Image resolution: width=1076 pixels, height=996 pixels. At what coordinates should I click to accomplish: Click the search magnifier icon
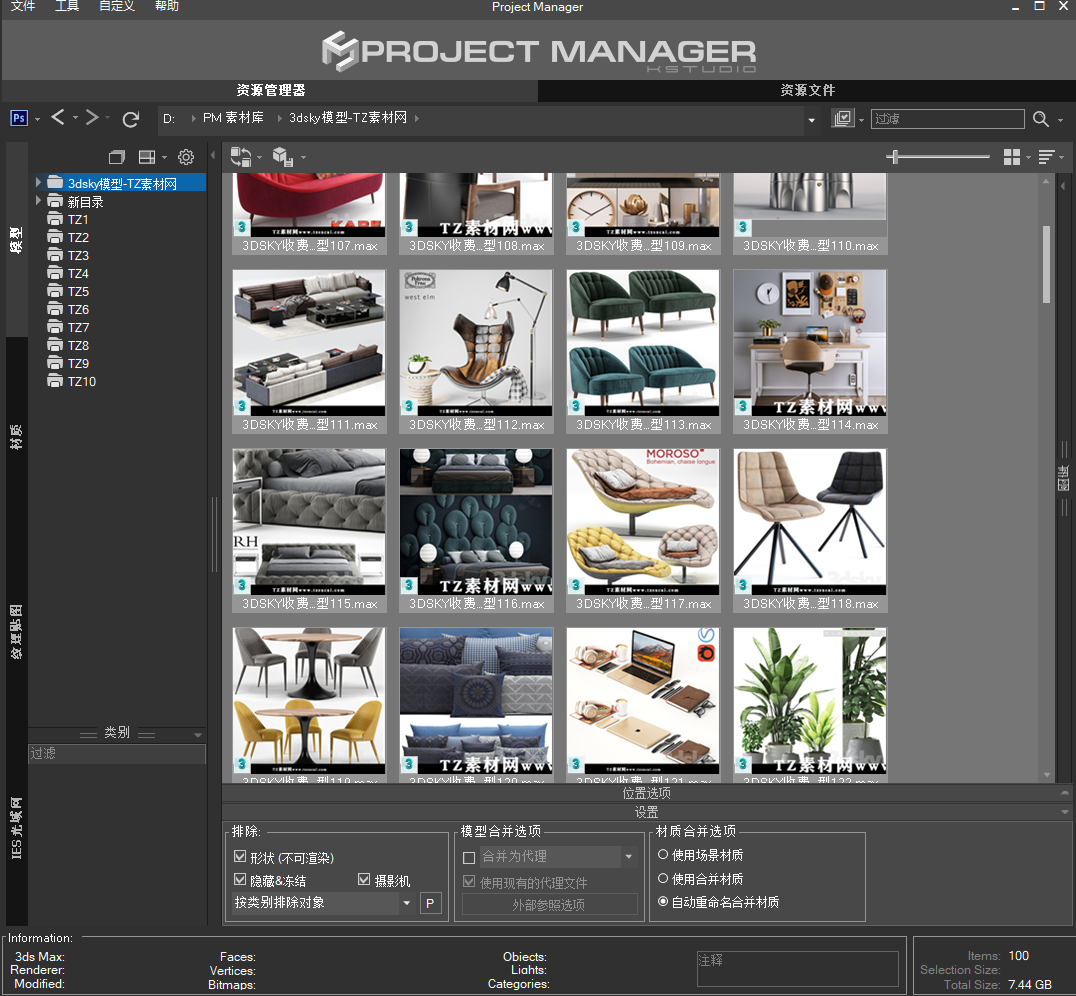(x=1041, y=119)
